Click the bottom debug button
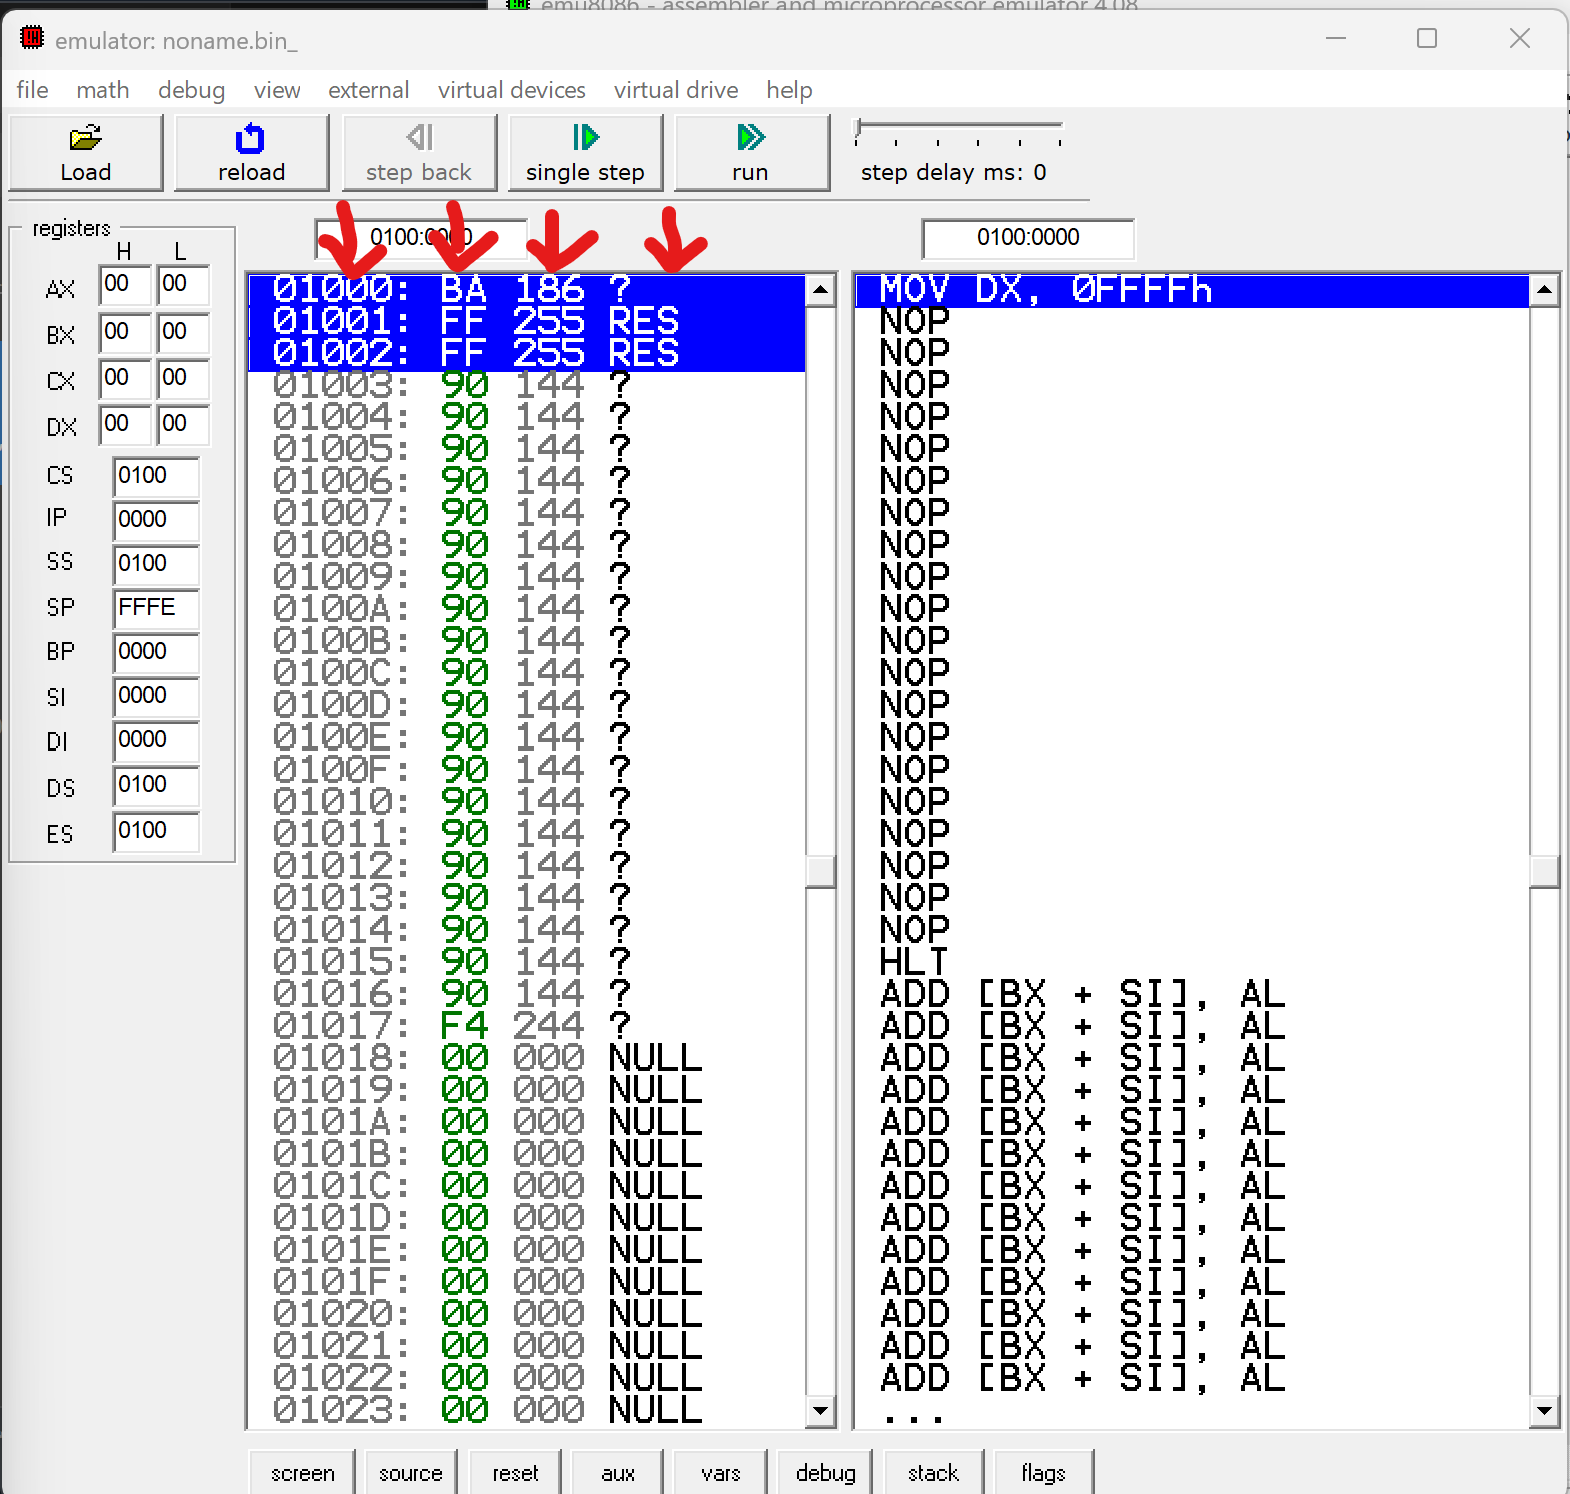Image resolution: width=1570 pixels, height=1494 pixels. [825, 1472]
